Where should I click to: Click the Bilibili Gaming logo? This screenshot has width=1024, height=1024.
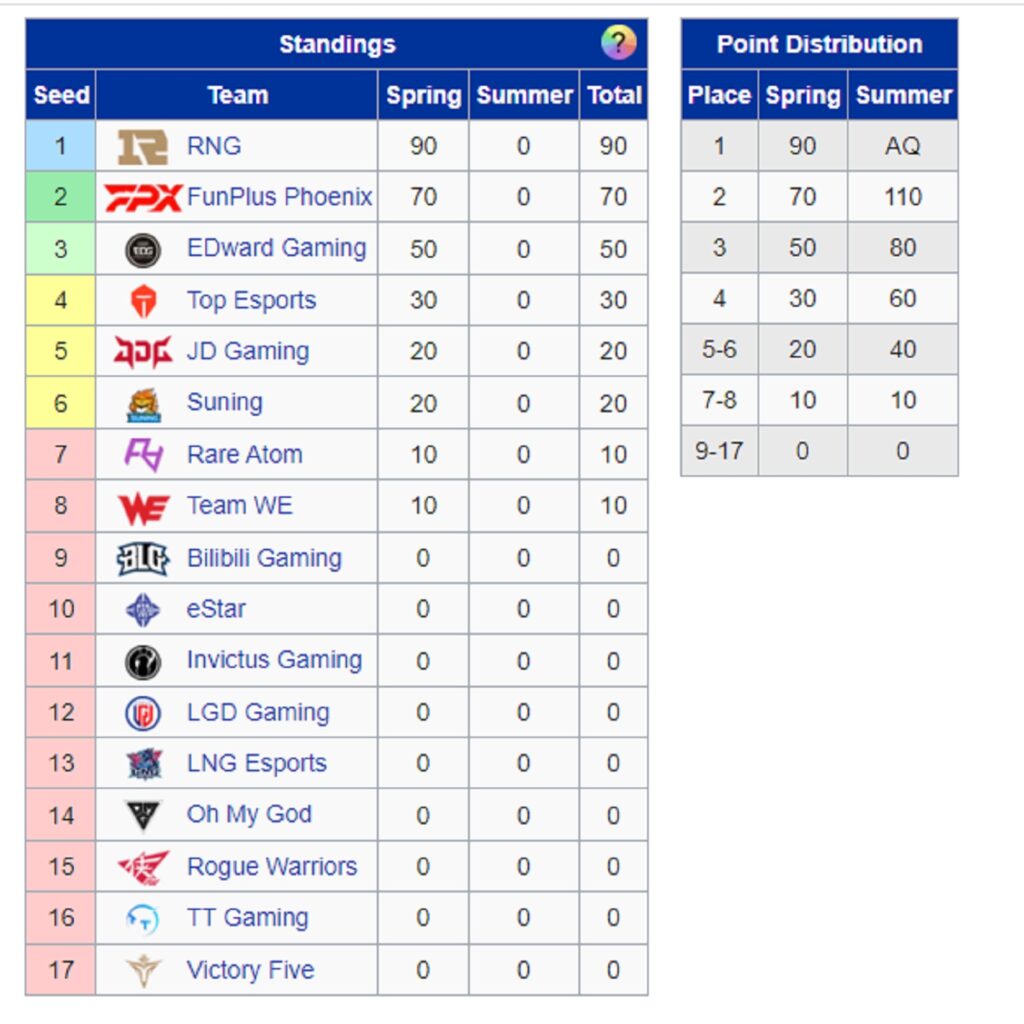point(143,559)
